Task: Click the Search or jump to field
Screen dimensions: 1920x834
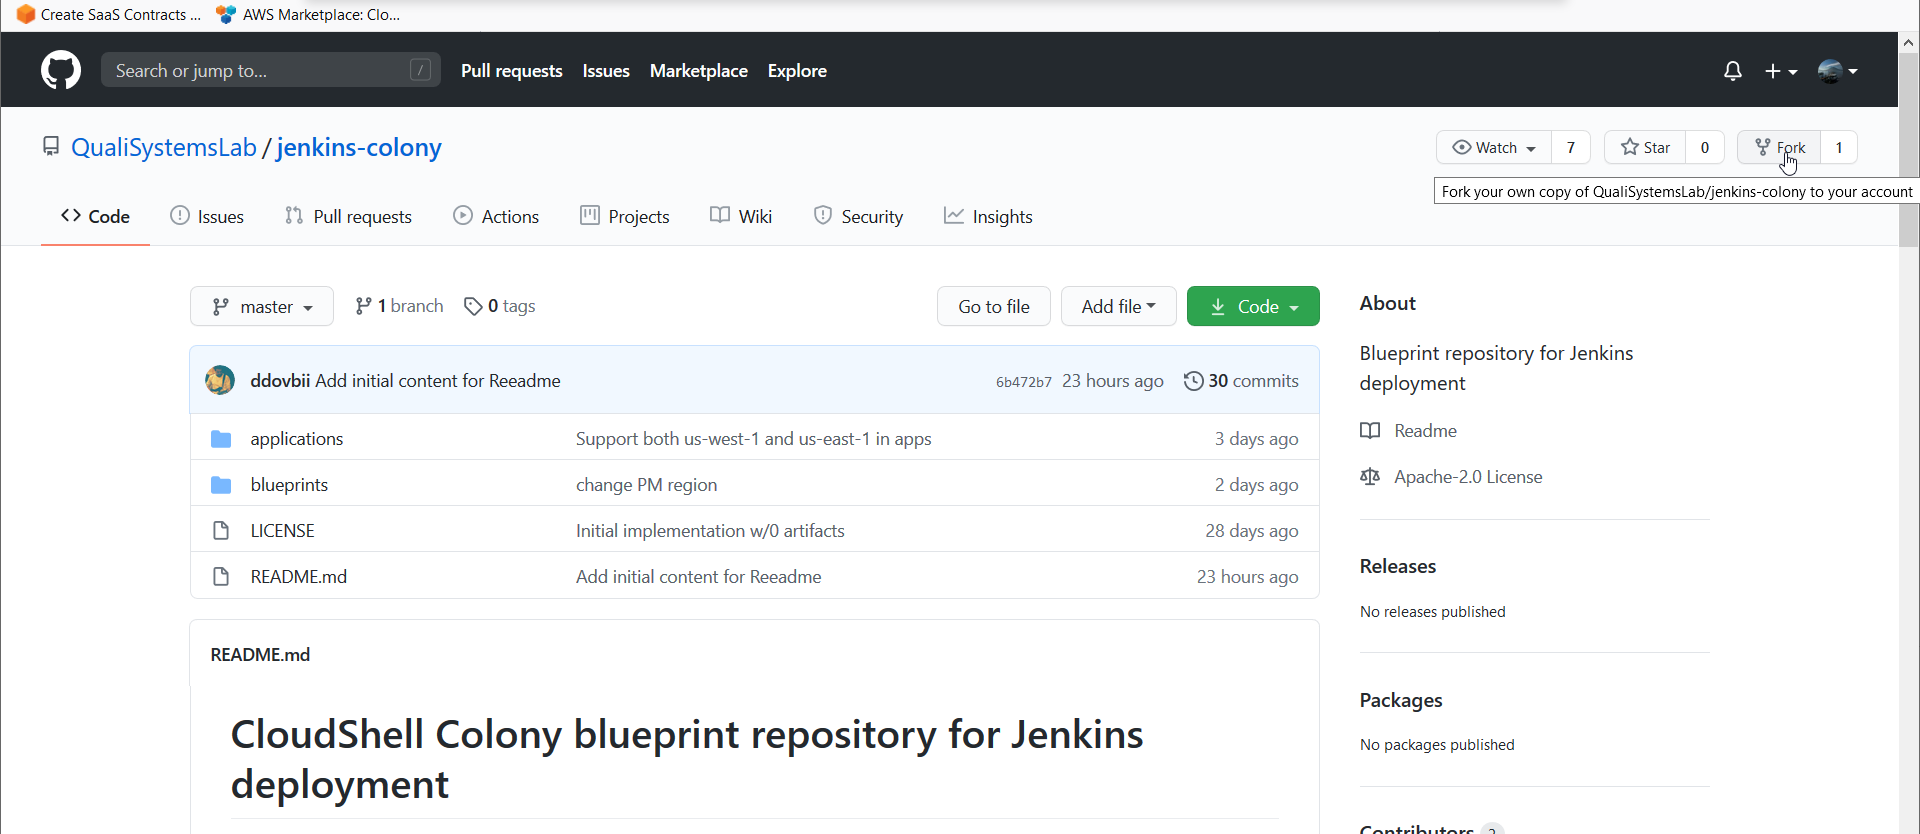Action: pyautogui.click(x=270, y=70)
